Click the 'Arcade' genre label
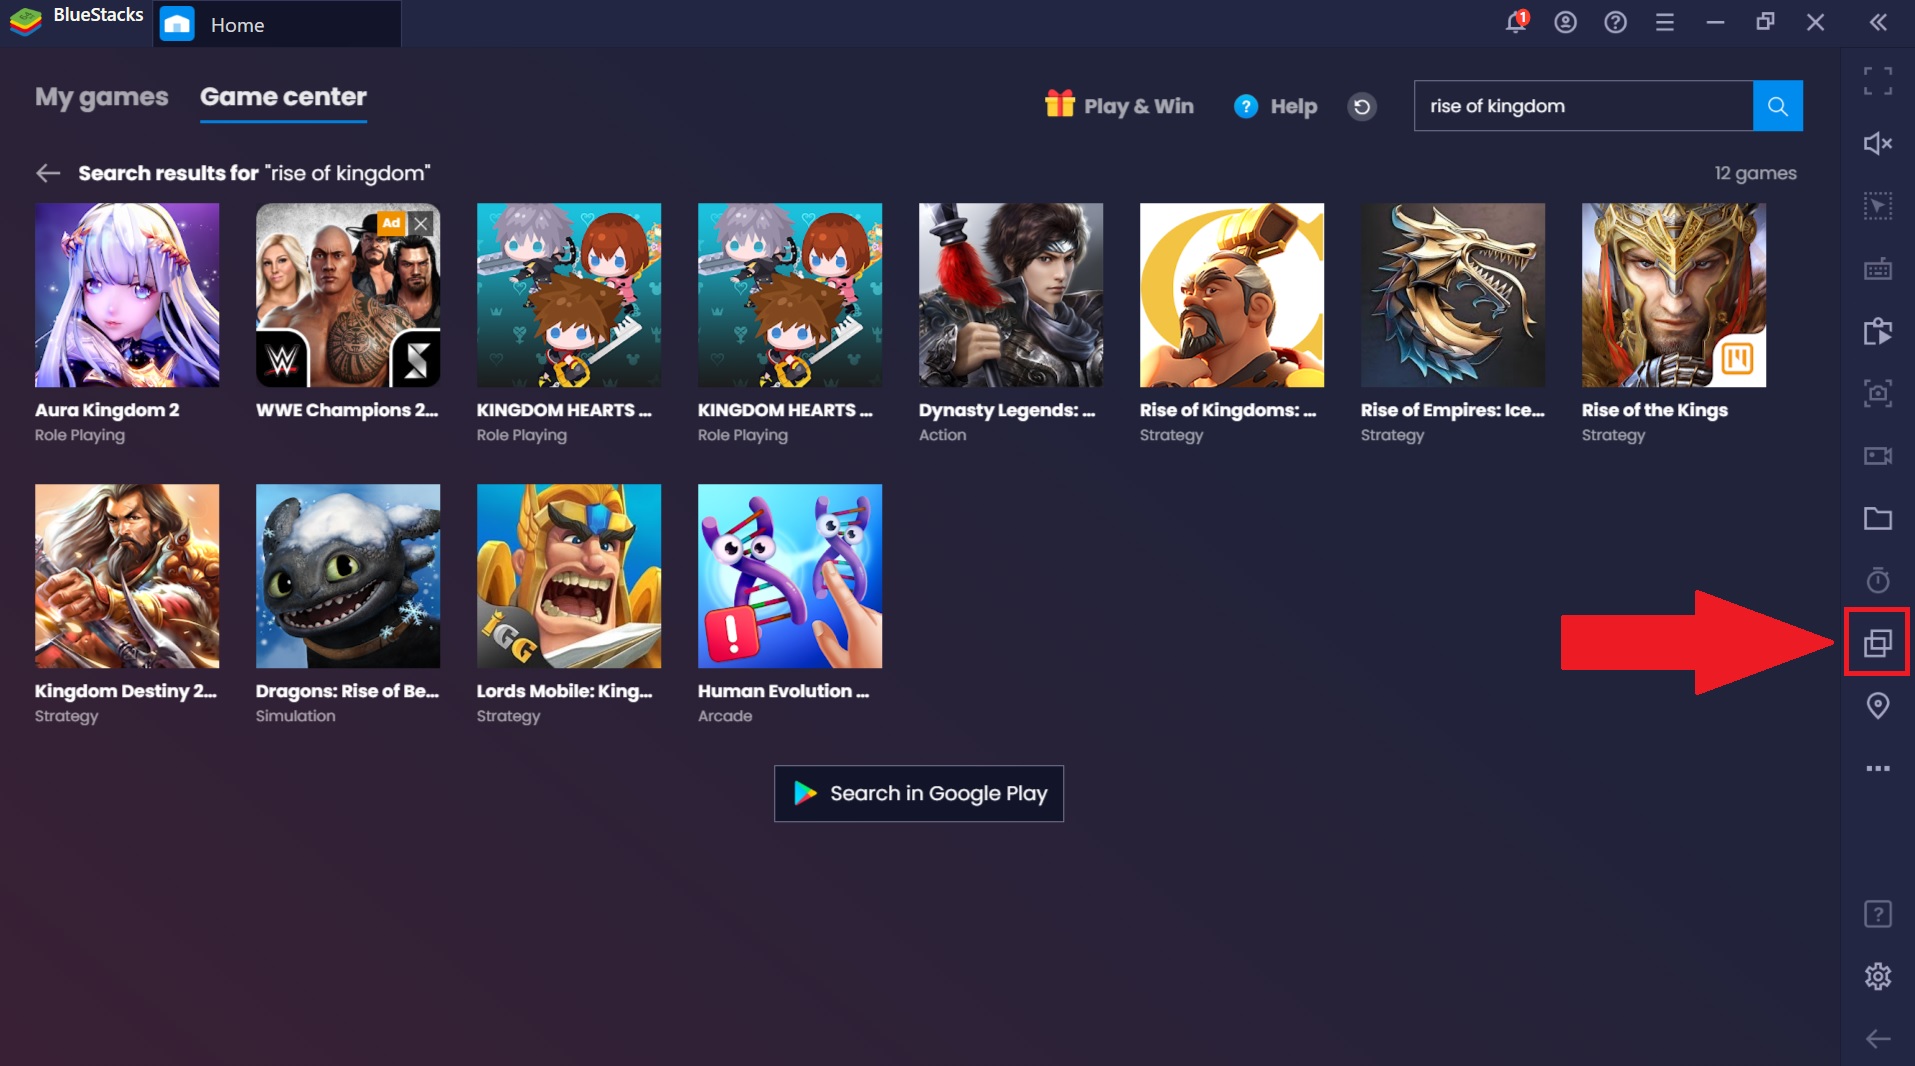 point(725,716)
